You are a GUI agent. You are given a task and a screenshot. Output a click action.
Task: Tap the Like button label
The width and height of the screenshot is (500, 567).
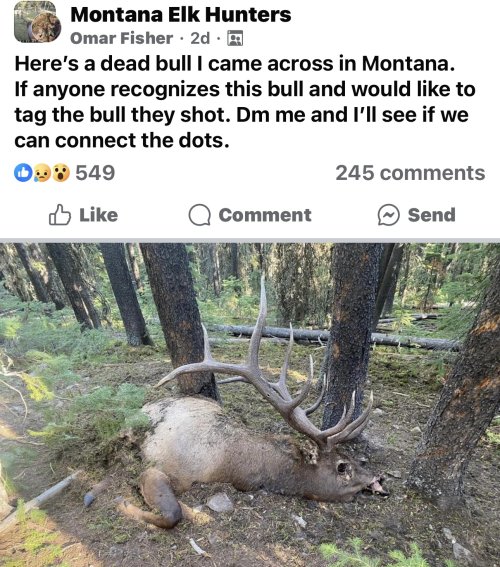pos(99,215)
